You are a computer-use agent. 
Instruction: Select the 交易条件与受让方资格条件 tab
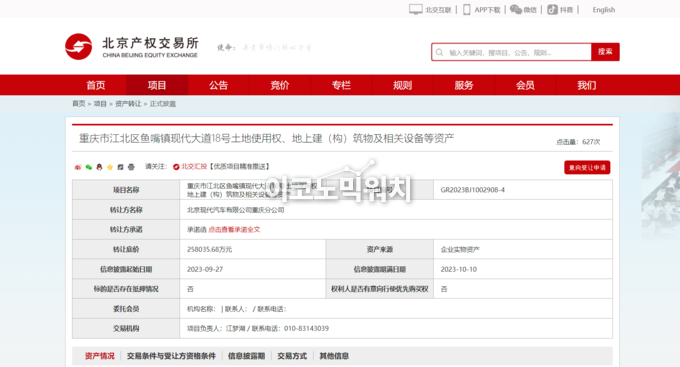[x=171, y=356]
